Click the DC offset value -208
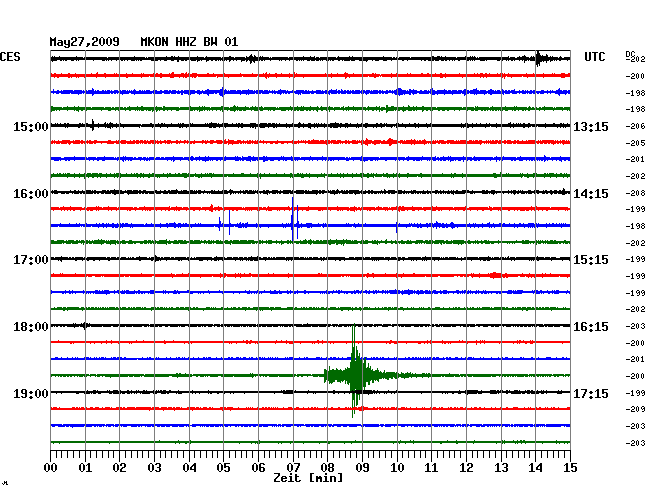 point(635,193)
